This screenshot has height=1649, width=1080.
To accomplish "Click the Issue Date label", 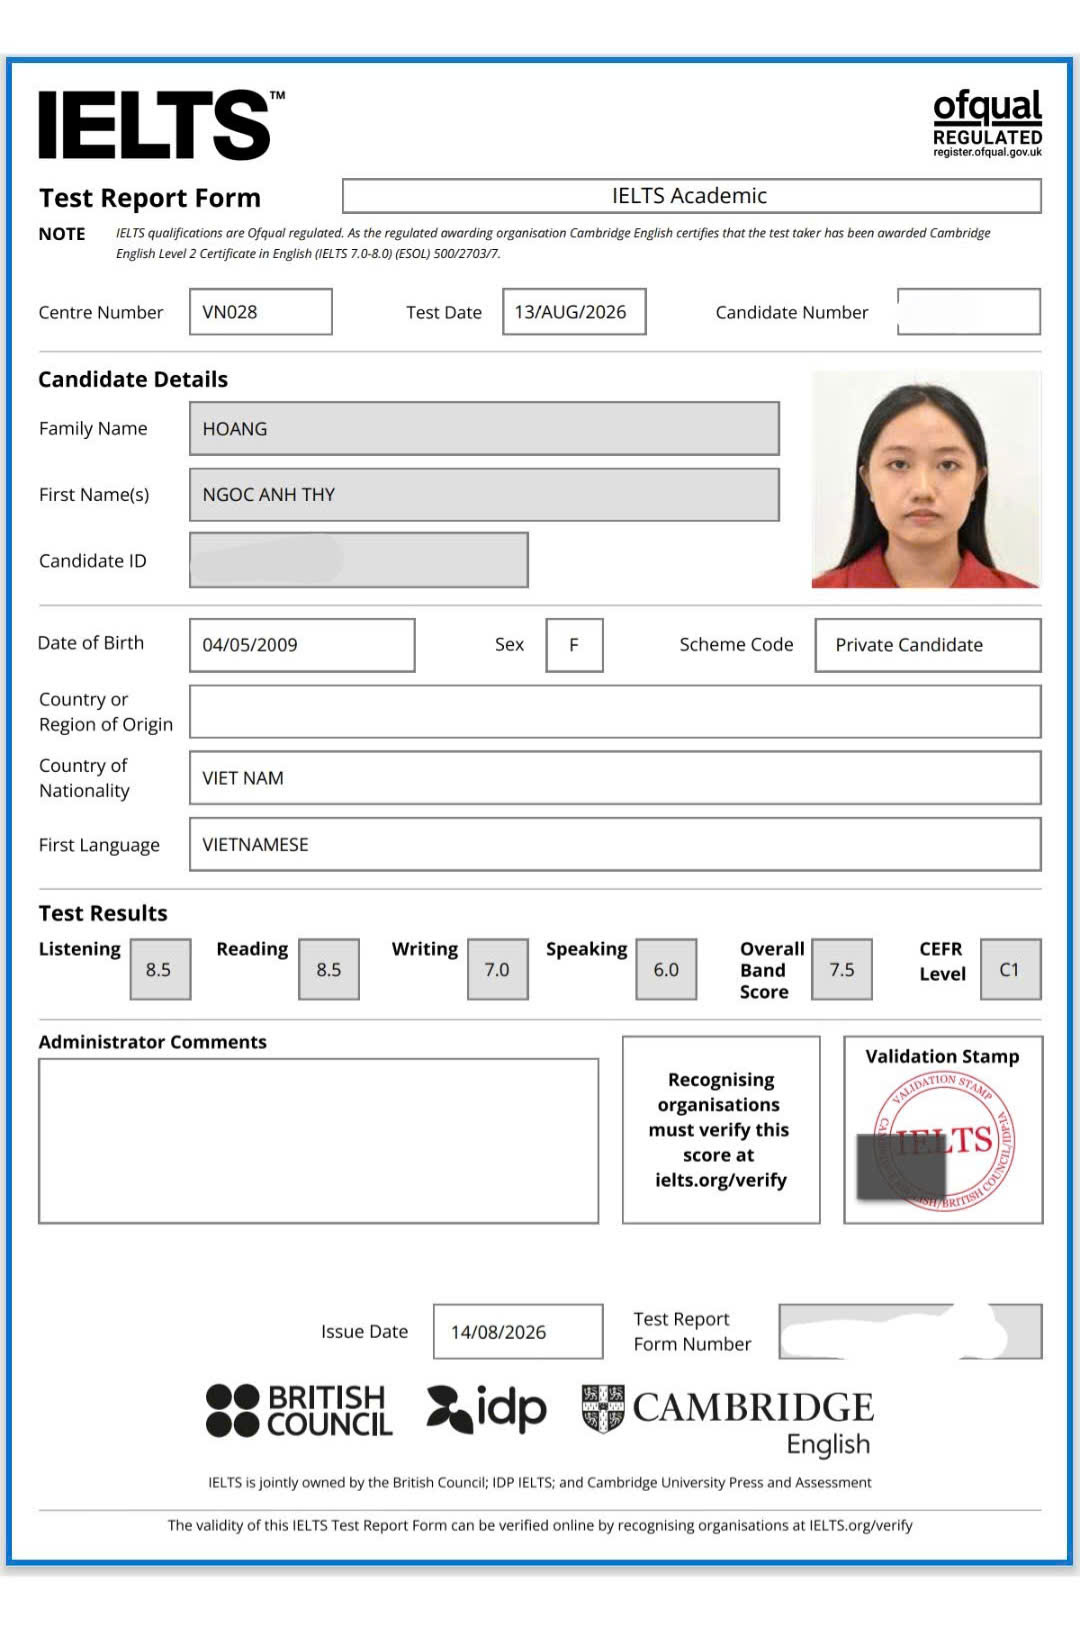I will click(364, 1331).
